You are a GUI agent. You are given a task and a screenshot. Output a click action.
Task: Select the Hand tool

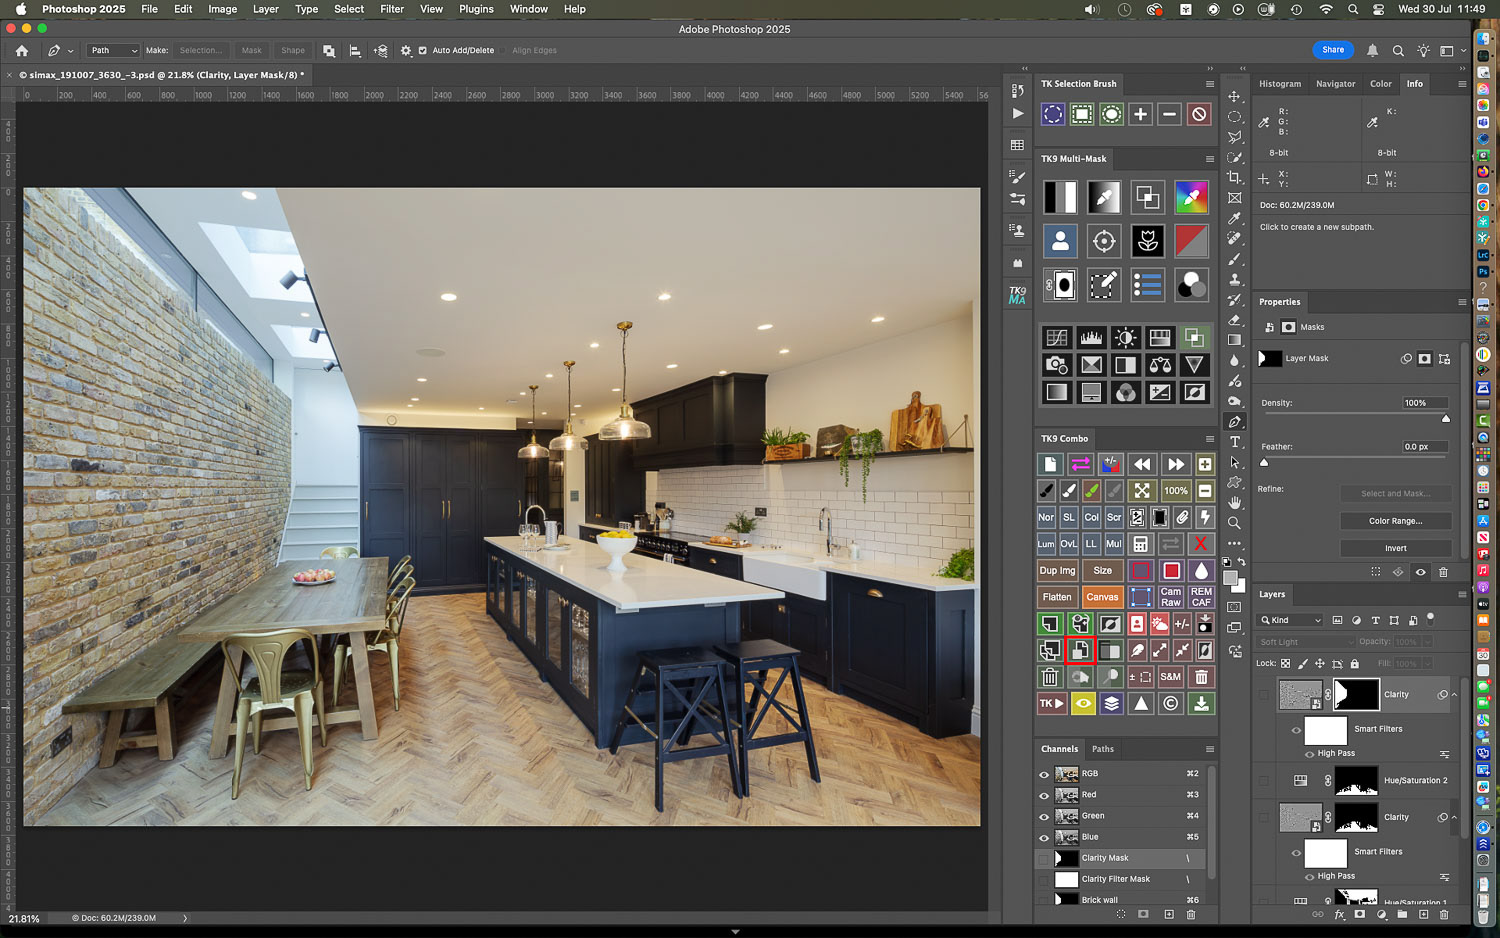1235,503
